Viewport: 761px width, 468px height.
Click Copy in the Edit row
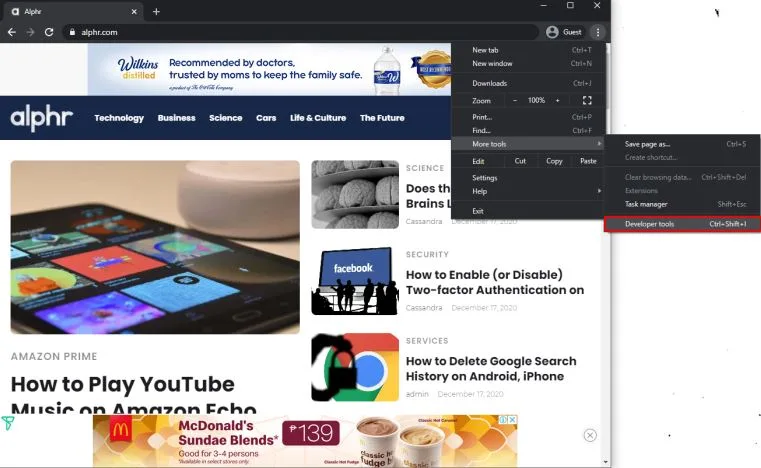[x=554, y=161]
